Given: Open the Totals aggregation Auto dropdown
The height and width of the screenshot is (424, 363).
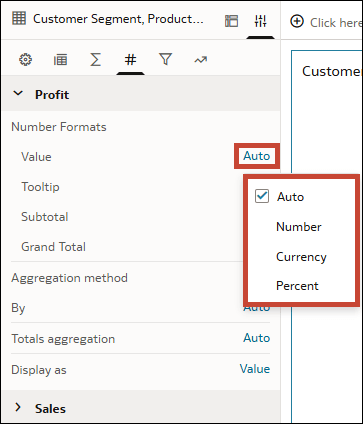Looking at the screenshot, I should pyautogui.click(x=256, y=338).
